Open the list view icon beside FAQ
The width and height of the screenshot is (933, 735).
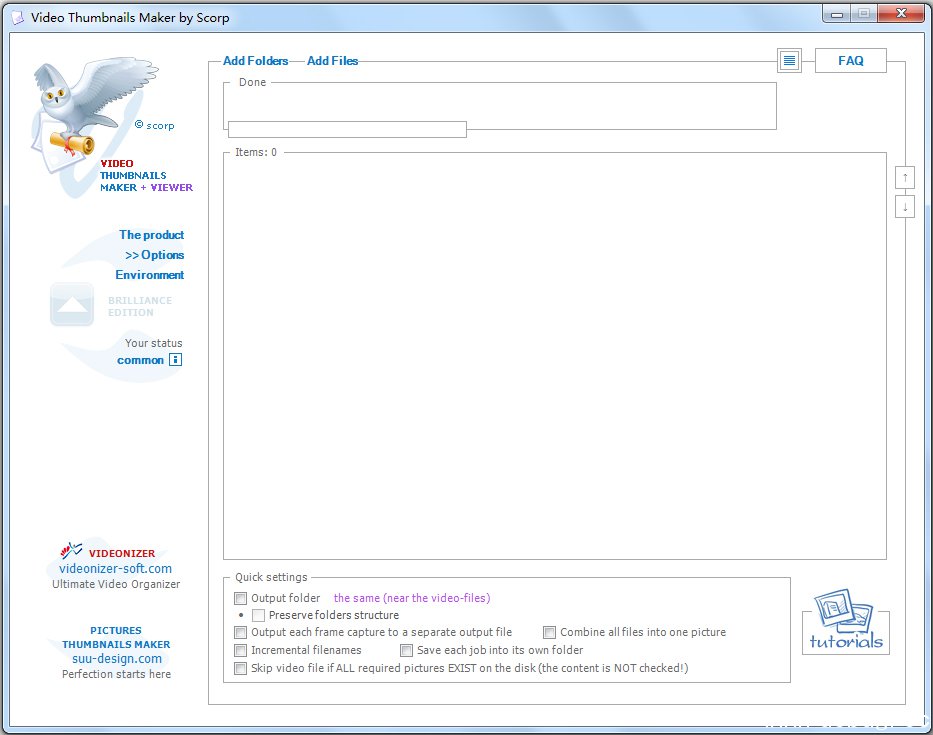coord(790,61)
